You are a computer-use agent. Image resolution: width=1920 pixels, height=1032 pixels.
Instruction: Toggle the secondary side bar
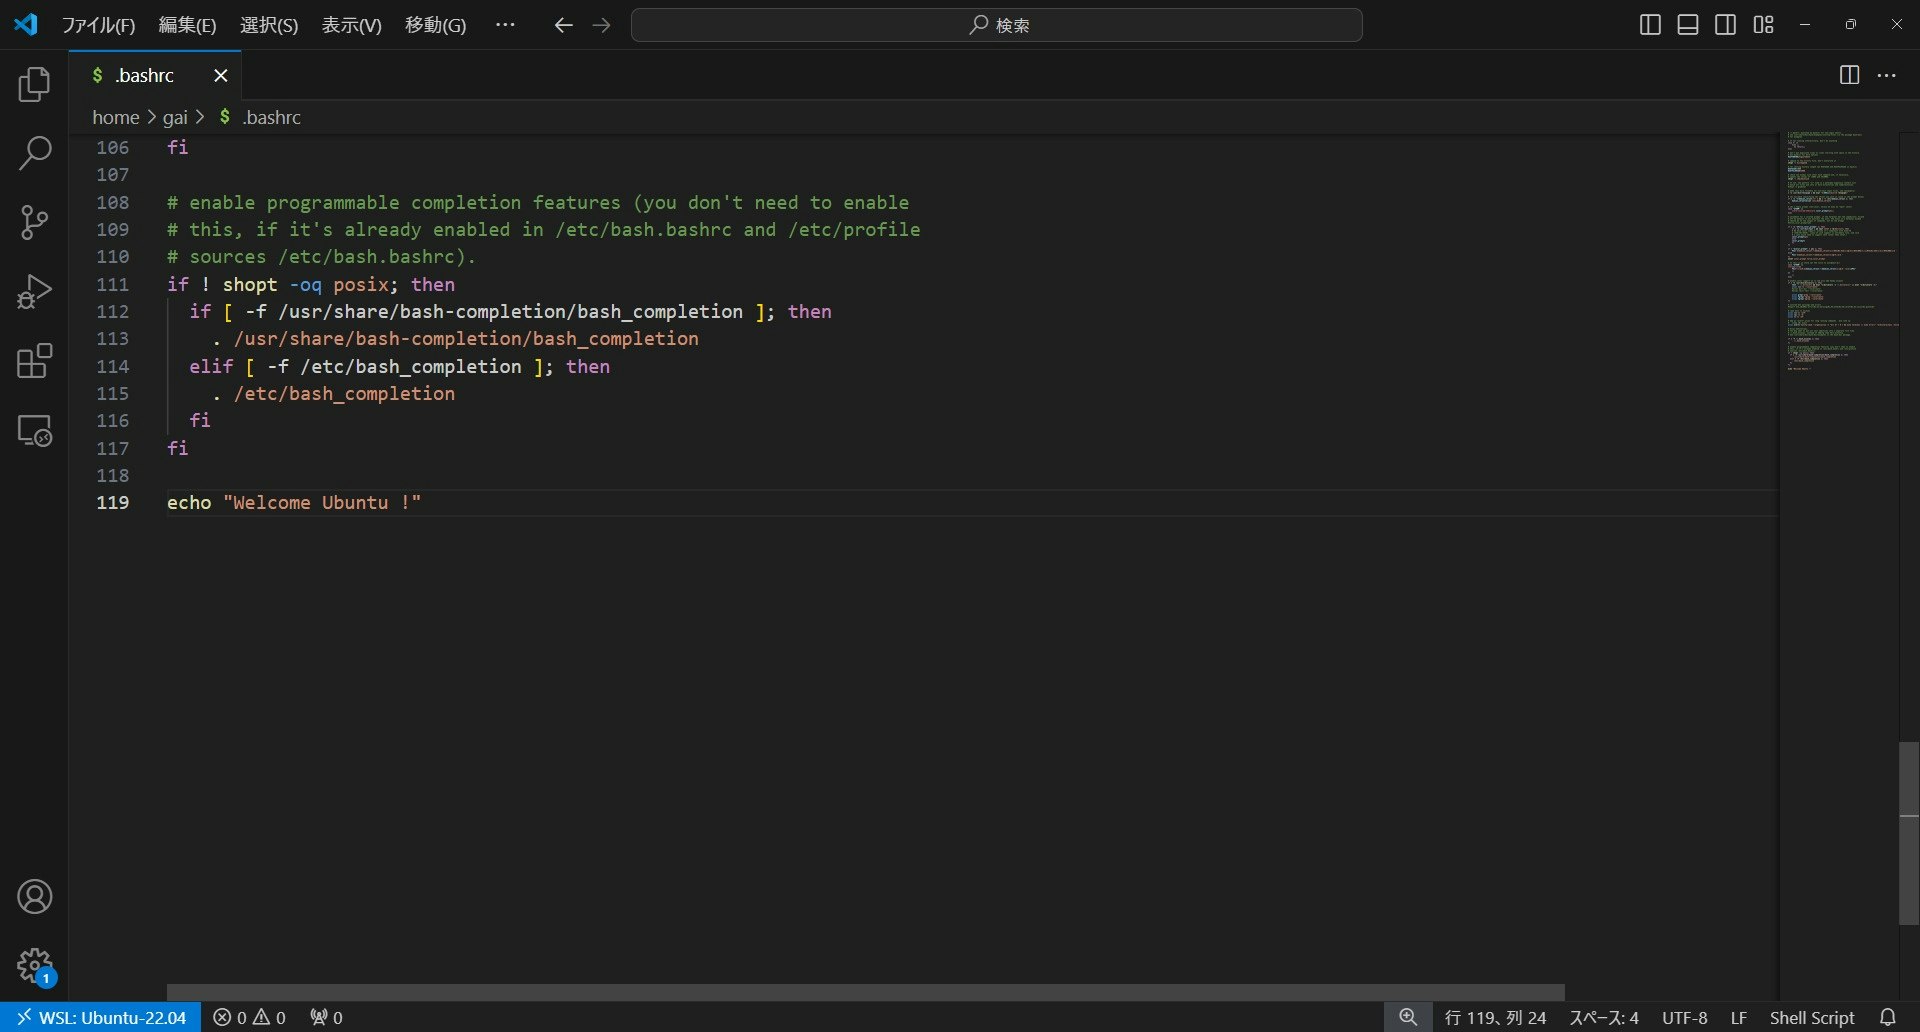(1726, 25)
